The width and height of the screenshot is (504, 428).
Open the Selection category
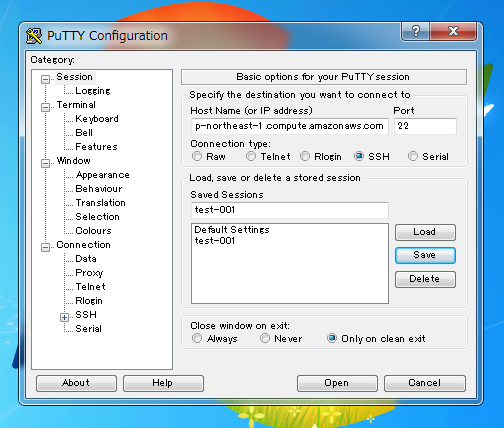(97, 217)
